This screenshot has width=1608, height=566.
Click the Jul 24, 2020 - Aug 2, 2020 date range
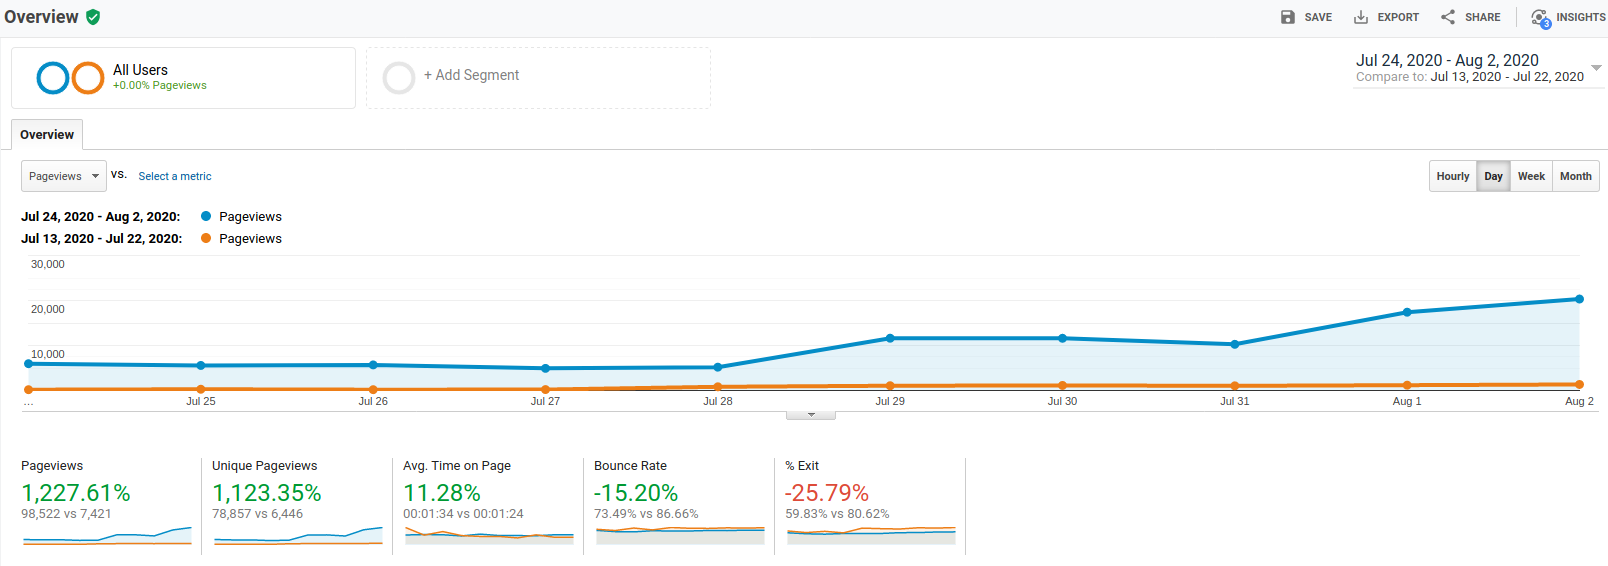pyautogui.click(x=1447, y=60)
